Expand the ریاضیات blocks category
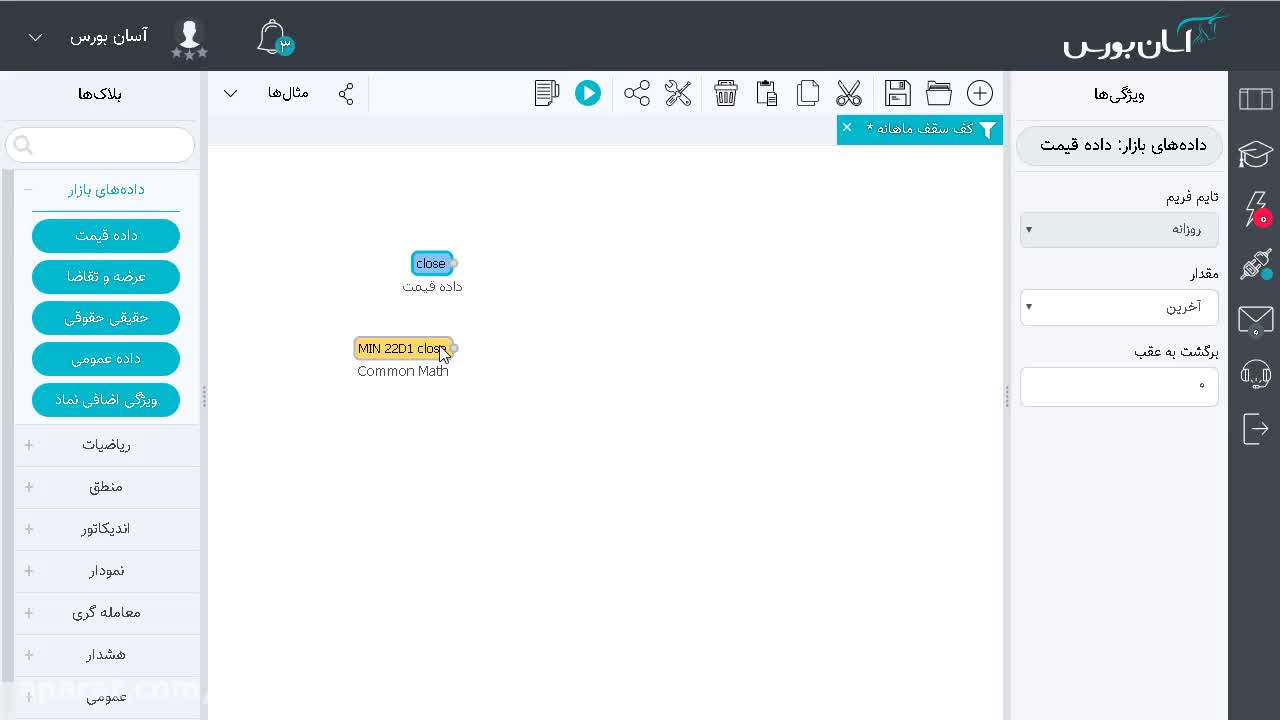Screen dimensions: 1280x720 [106, 445]
